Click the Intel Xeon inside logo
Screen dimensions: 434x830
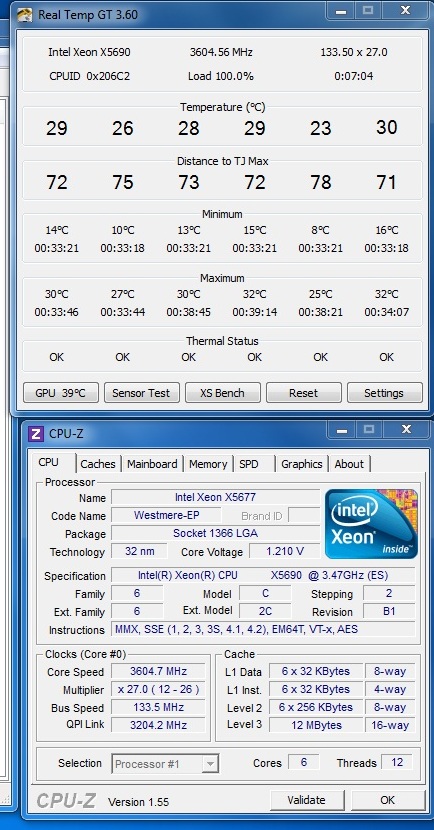click(x=371, y=524)
